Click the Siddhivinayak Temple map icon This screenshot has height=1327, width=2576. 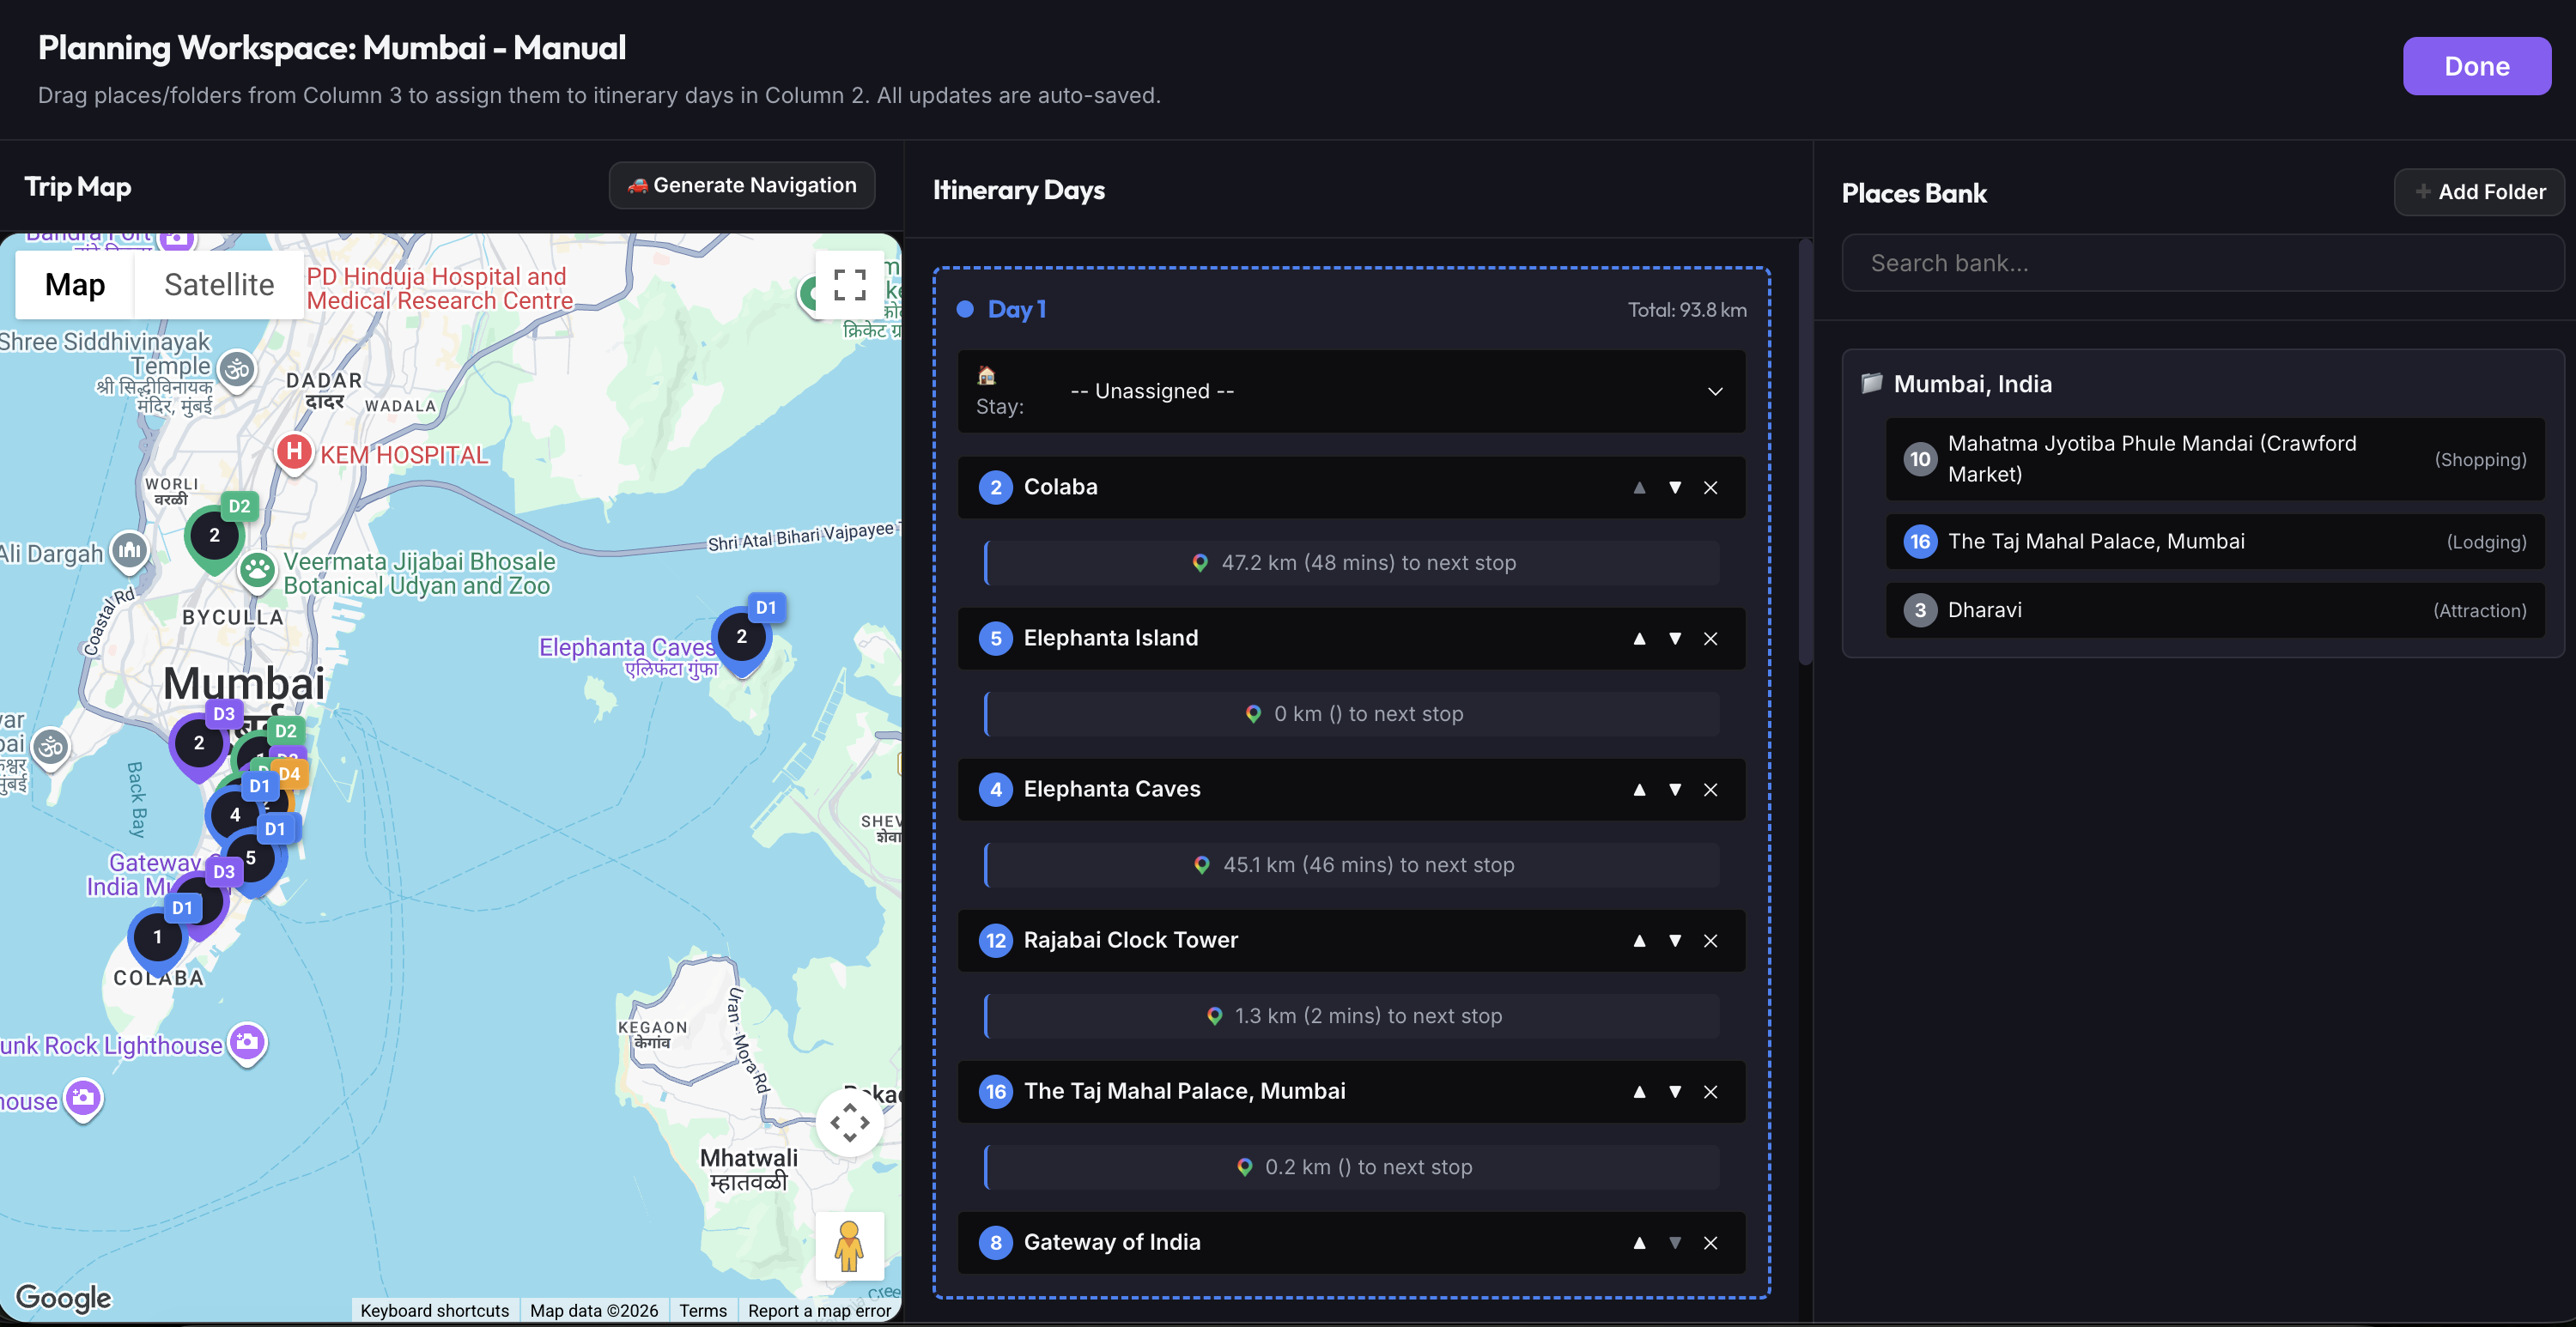coord(237,369)
